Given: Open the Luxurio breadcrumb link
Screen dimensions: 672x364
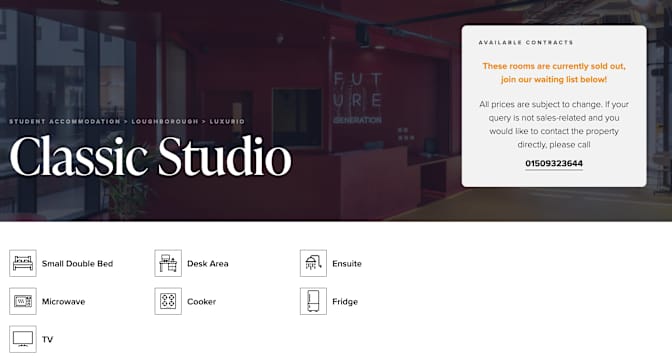Looking at the screenshot, I should tap(227, 121).
